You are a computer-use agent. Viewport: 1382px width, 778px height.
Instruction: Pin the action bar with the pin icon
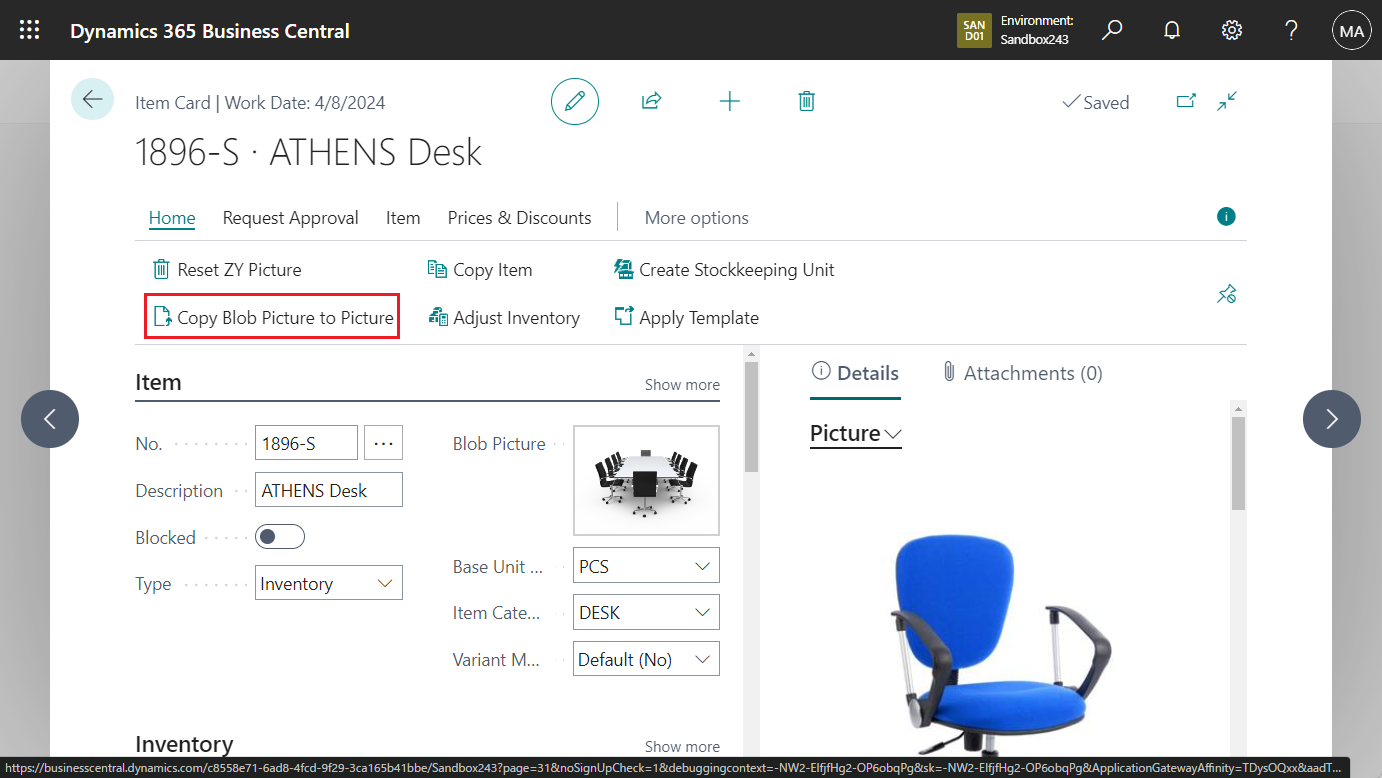coord(1226,293)
